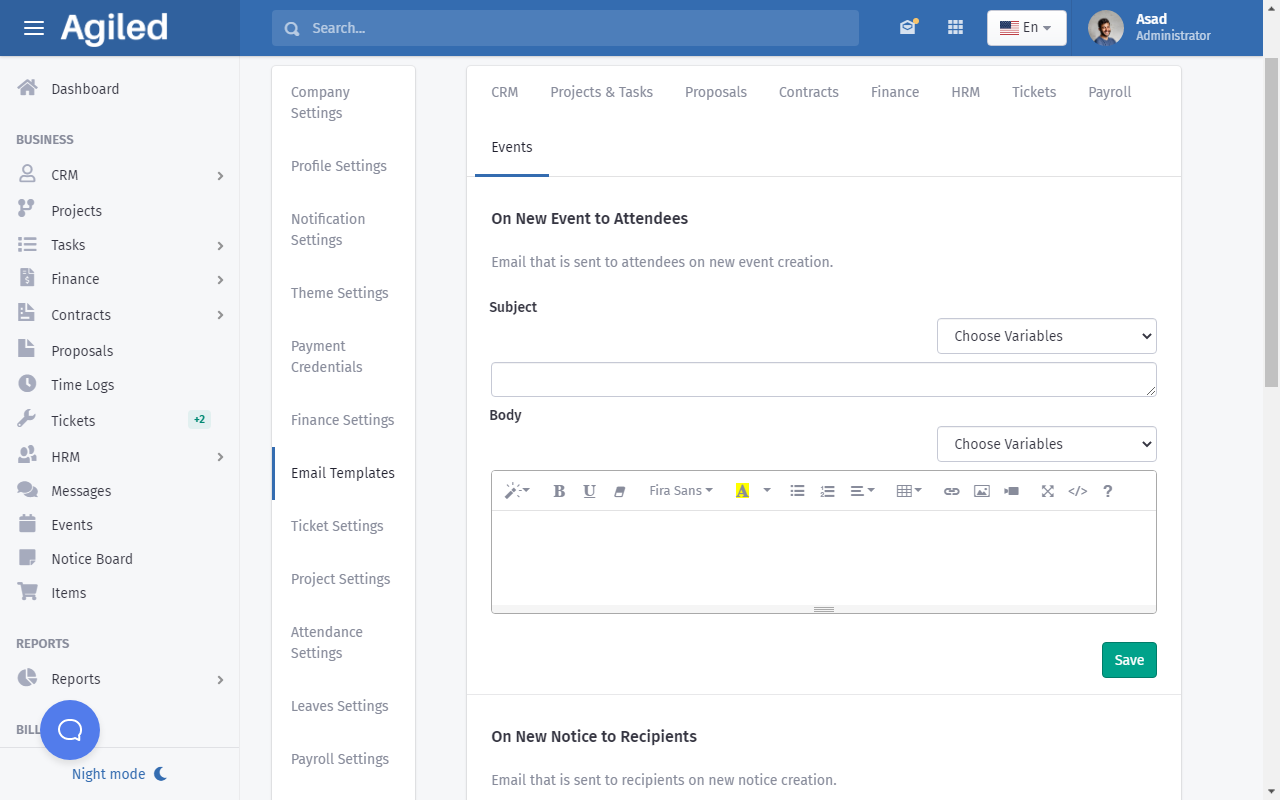The image size is (1280, 800).
Task: Open Ticket Settings in settings menu
Action: click(337, 526)
